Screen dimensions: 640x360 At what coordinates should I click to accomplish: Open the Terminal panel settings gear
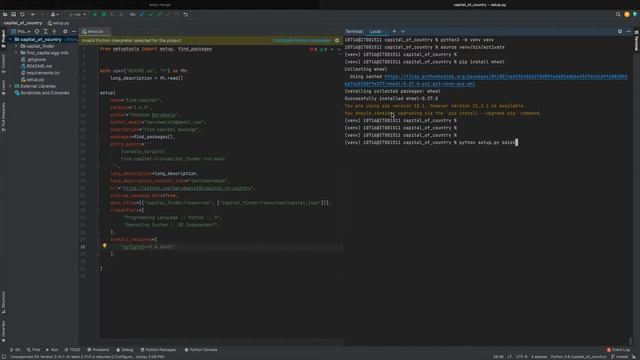[620, 31]
